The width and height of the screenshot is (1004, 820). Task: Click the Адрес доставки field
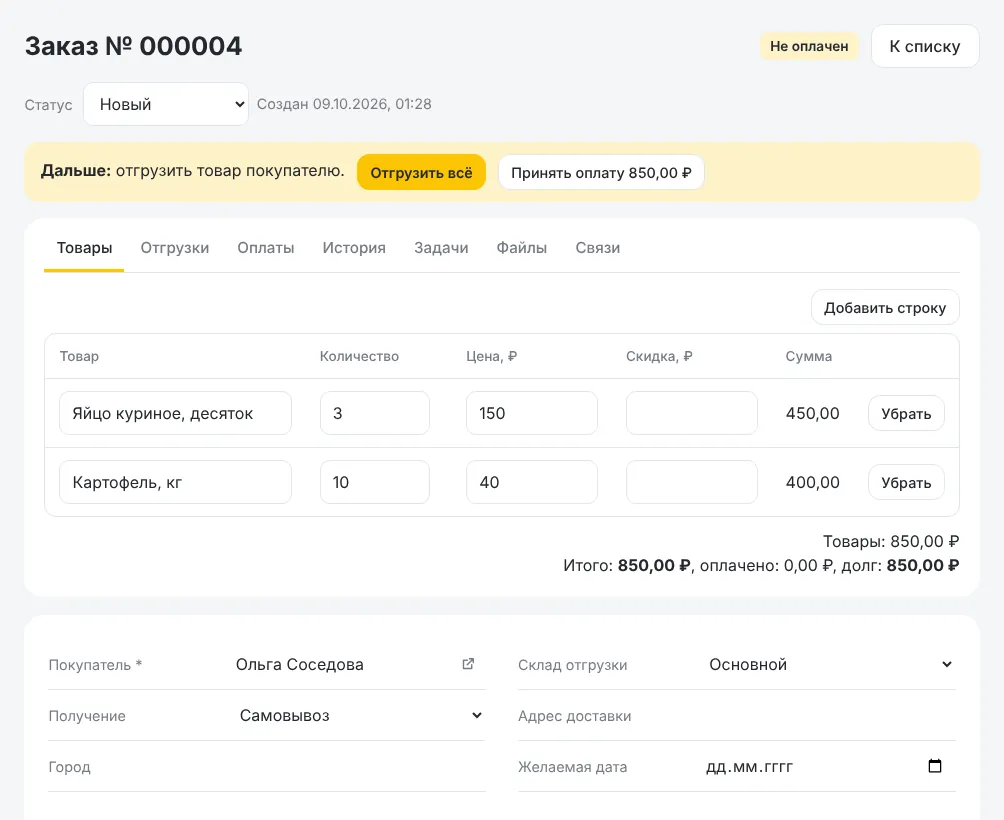pyautogui.click(x=830, y=716)
